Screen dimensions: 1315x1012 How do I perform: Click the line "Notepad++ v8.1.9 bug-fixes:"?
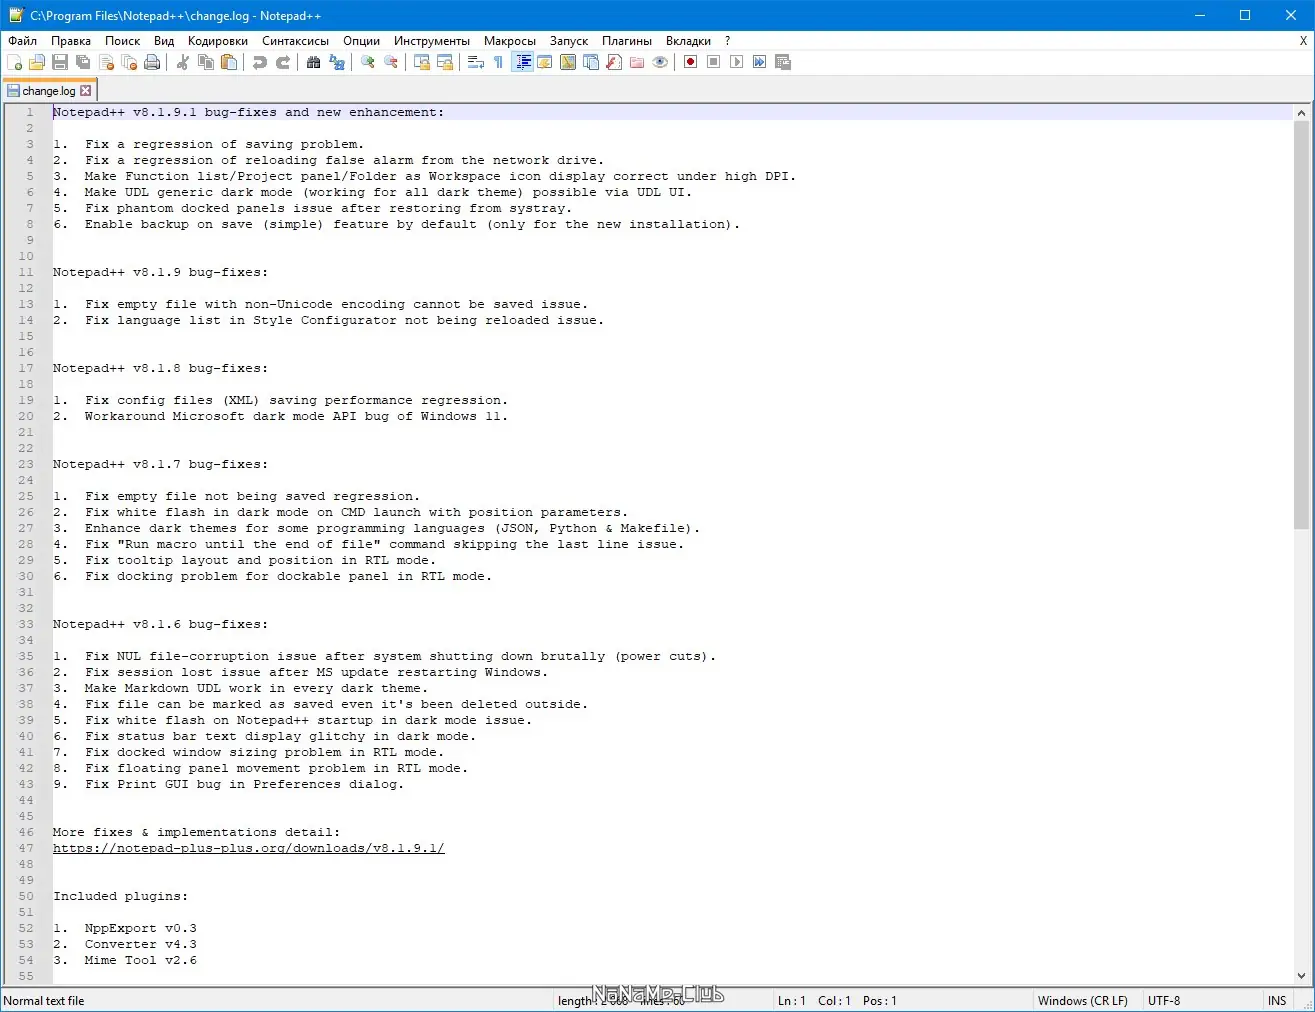160,272
